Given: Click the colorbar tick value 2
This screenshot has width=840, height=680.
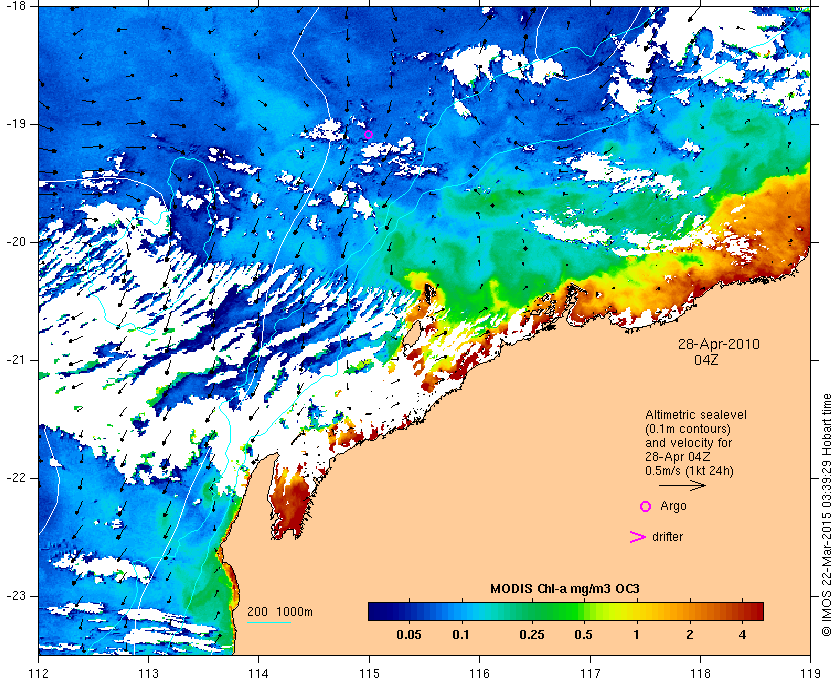Looking at the screenshot, I should click(689, 636).
